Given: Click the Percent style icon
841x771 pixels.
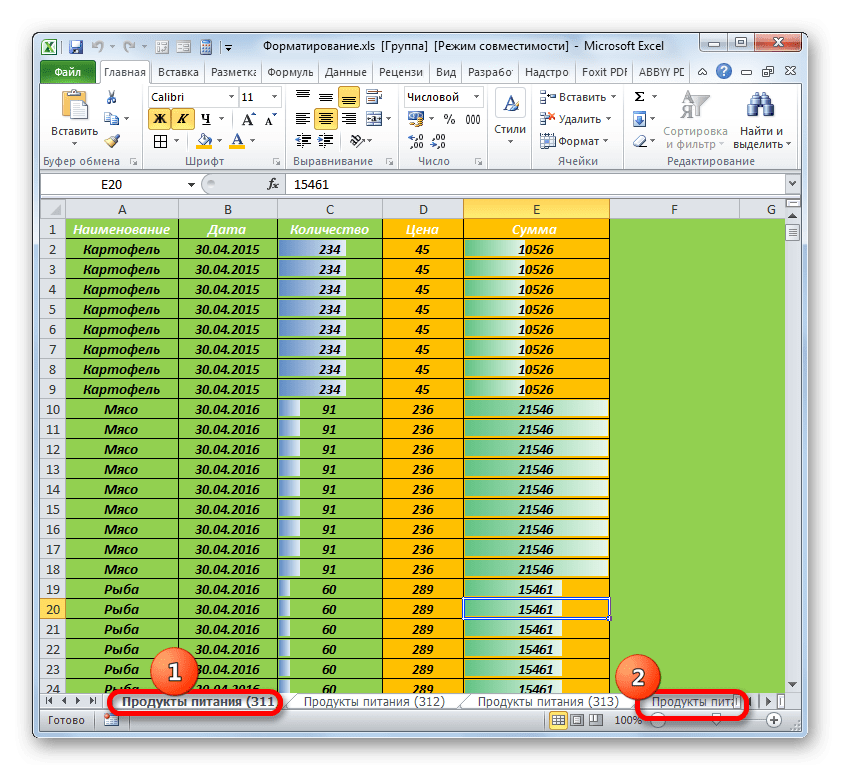Looking at the screenshot, I should (449, 119).
